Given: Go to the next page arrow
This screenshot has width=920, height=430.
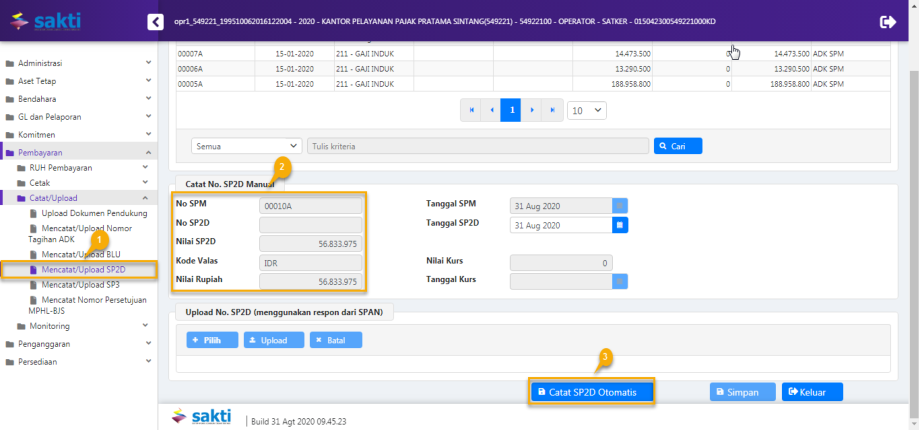Looking at the screenshot, I should (x=531, y=109).
